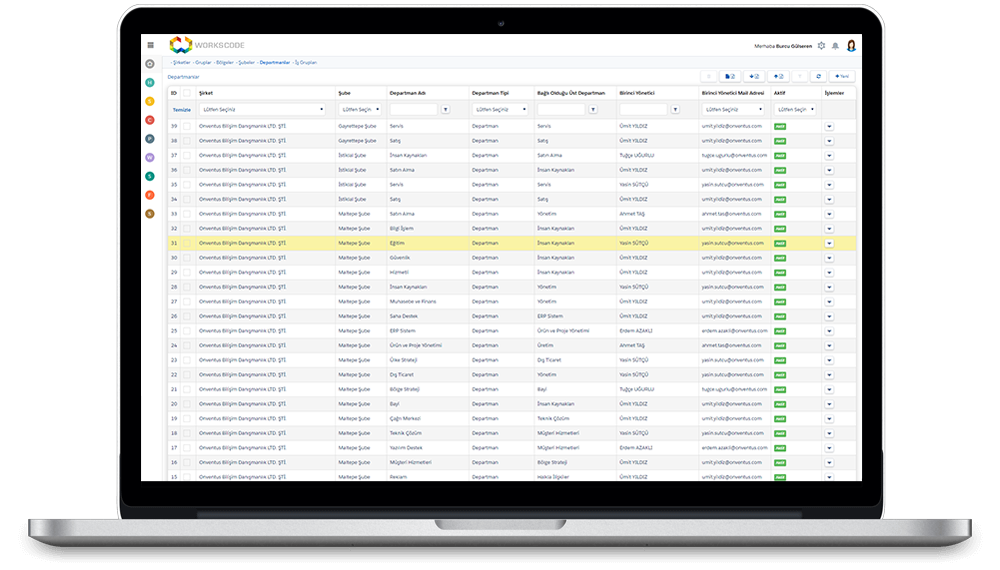
Task: Click the green Aktif badge in row 39
Action: click(x=780, y=126)
